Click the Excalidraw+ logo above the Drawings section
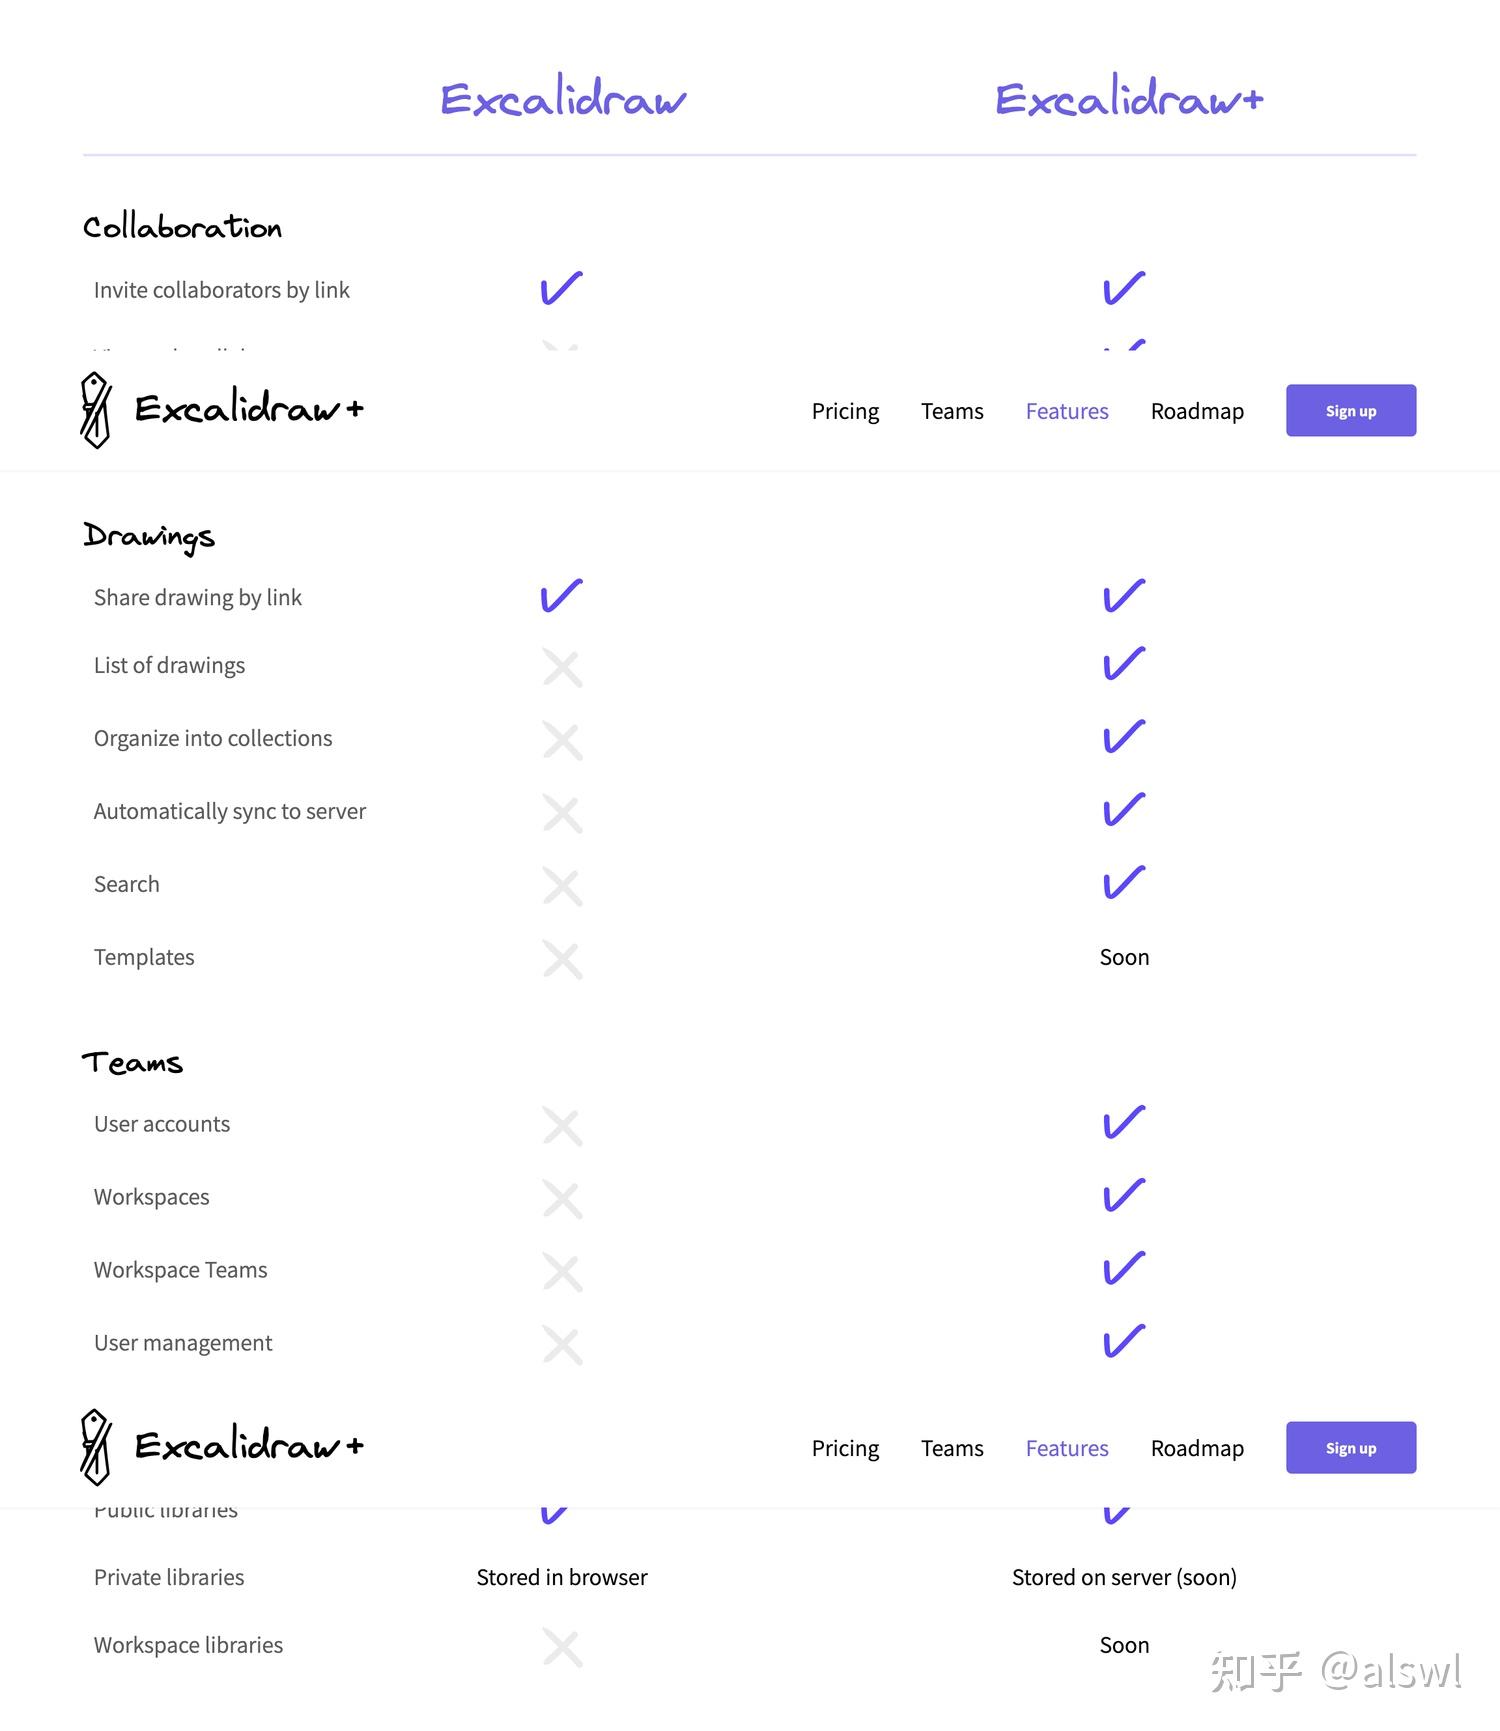 click(222, 410)
